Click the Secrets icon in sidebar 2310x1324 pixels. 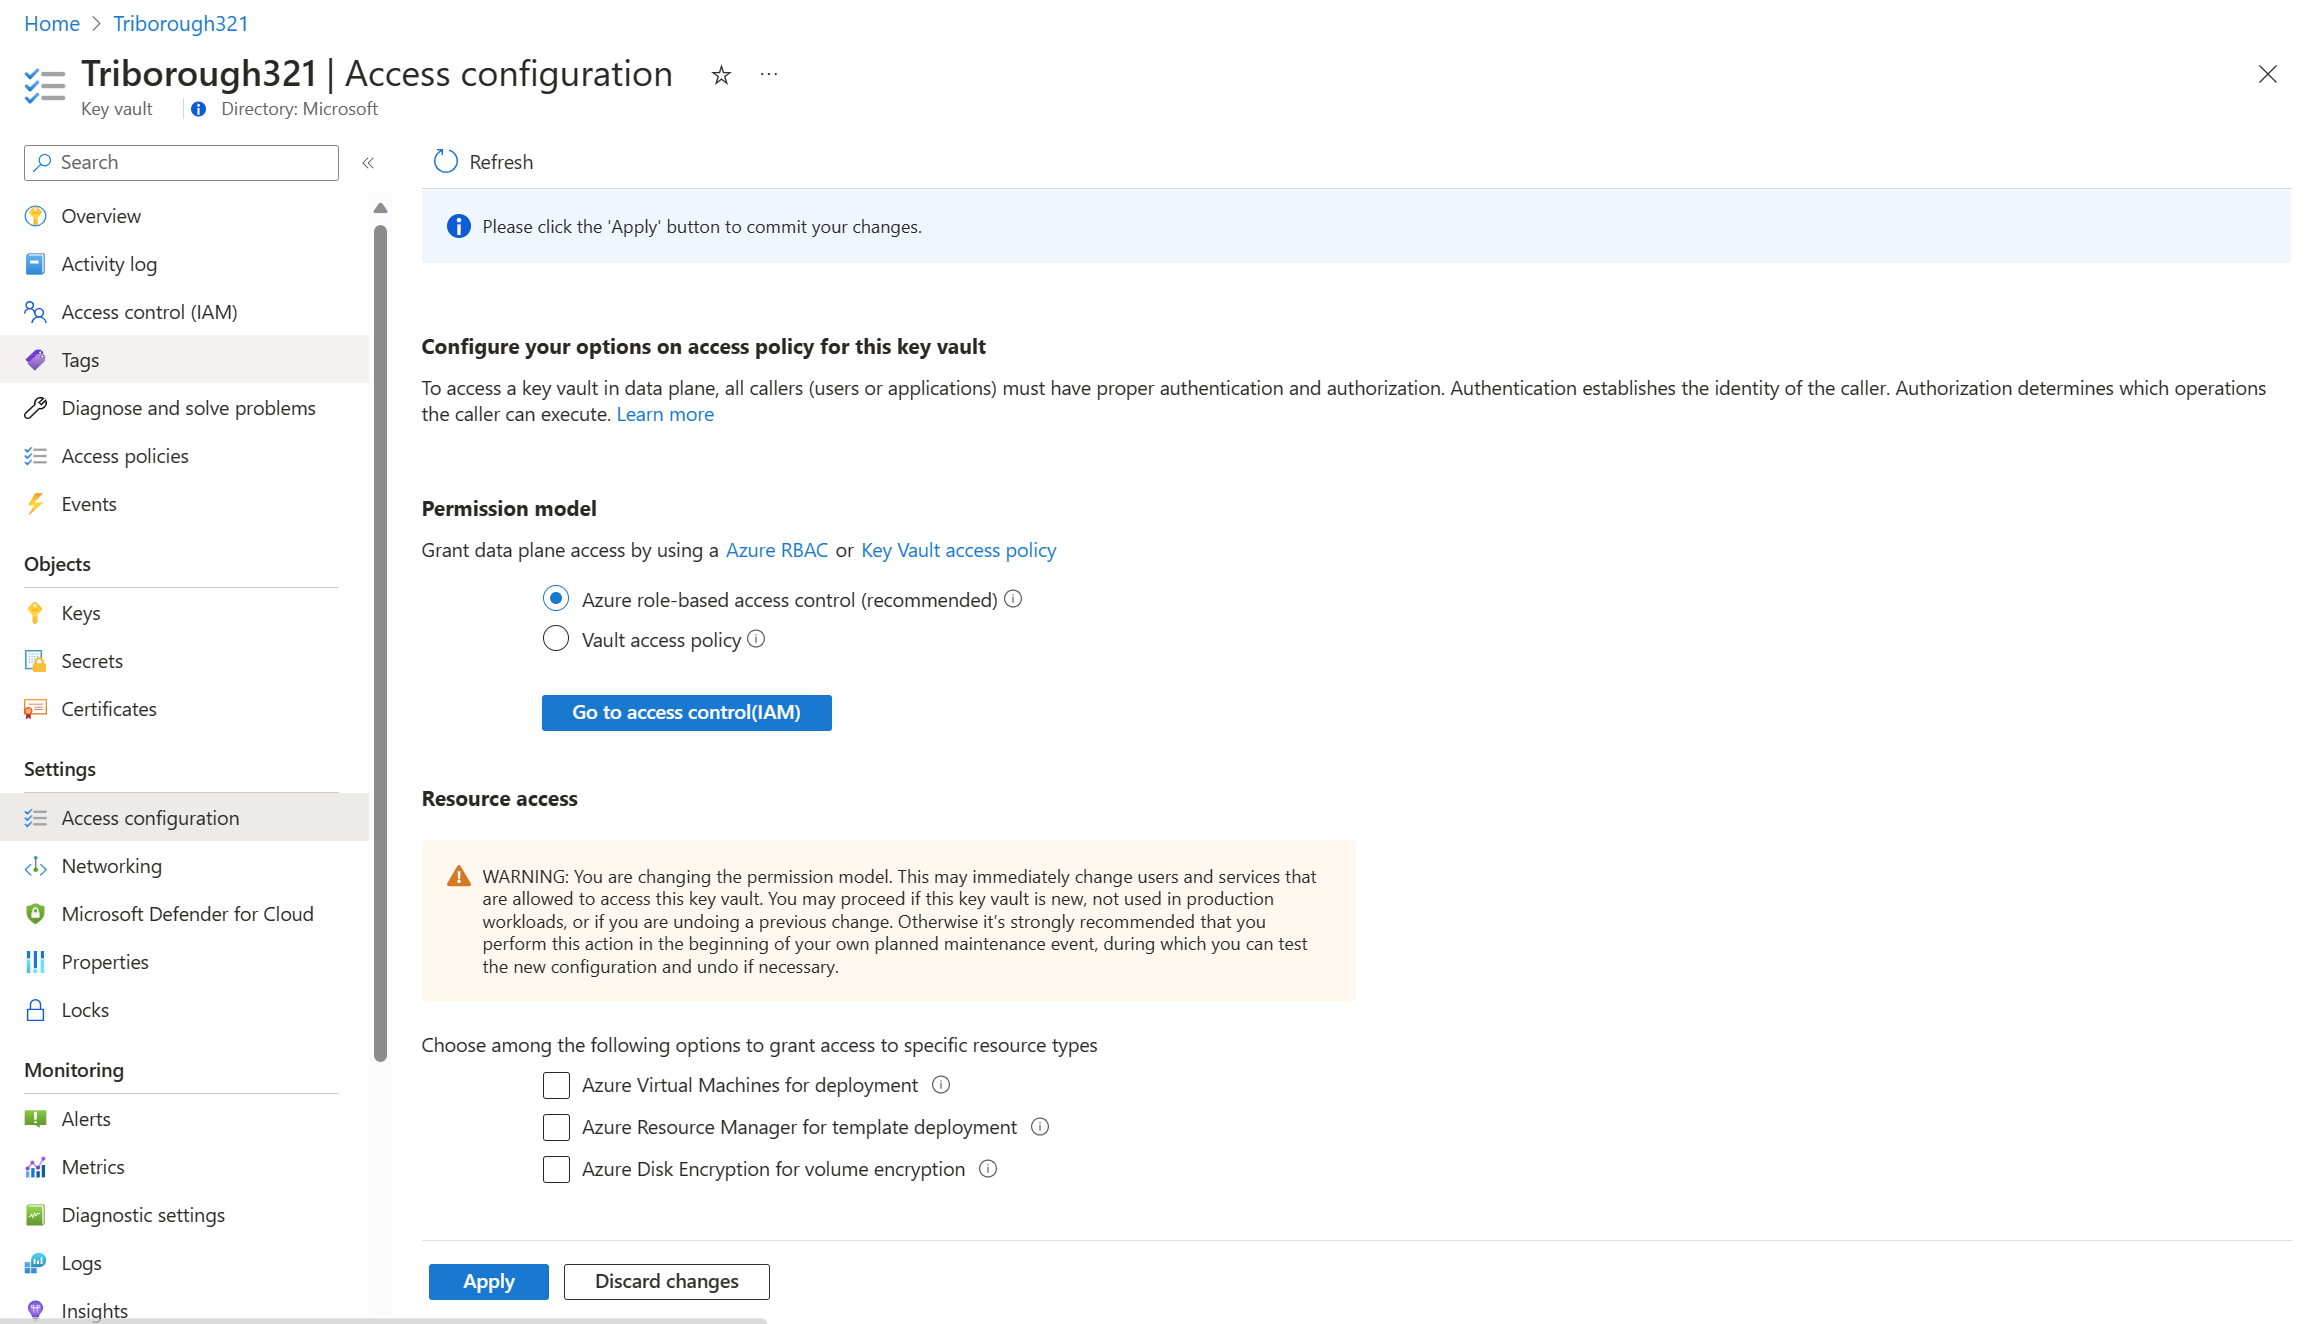click(x=36, y=660)
